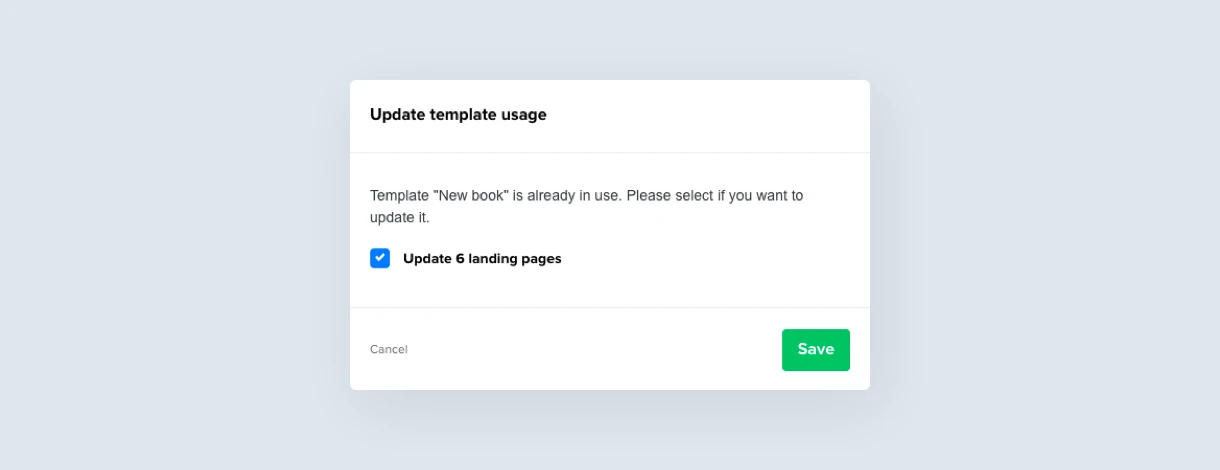Screen dimensions: 1220x470
Task: Click the blue checkmark icon
Action: click(380, 258)
